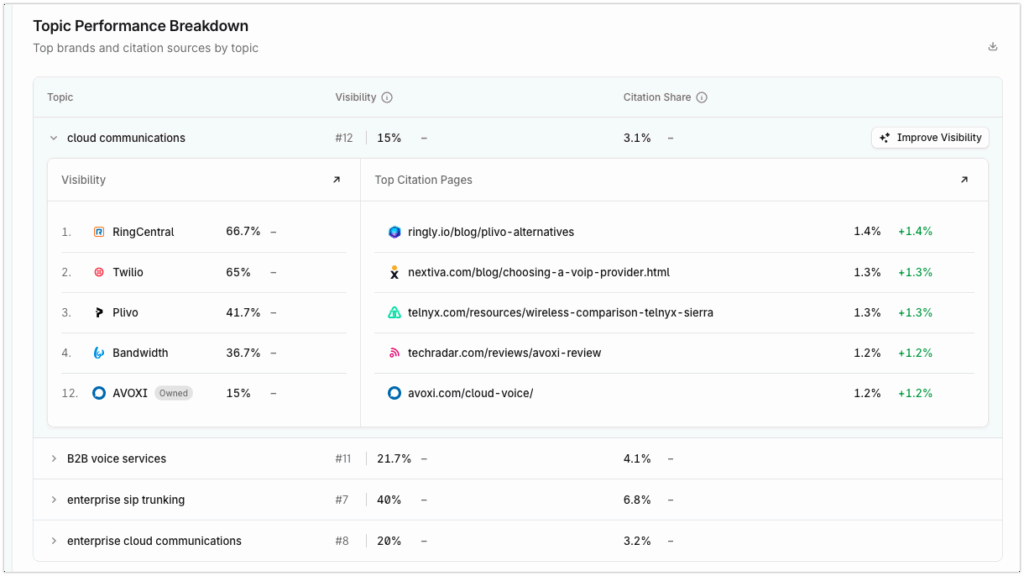The image size is (1024, 576).
Task: Expand the B2B voice services topic
Action: click(x=53, y=458)
